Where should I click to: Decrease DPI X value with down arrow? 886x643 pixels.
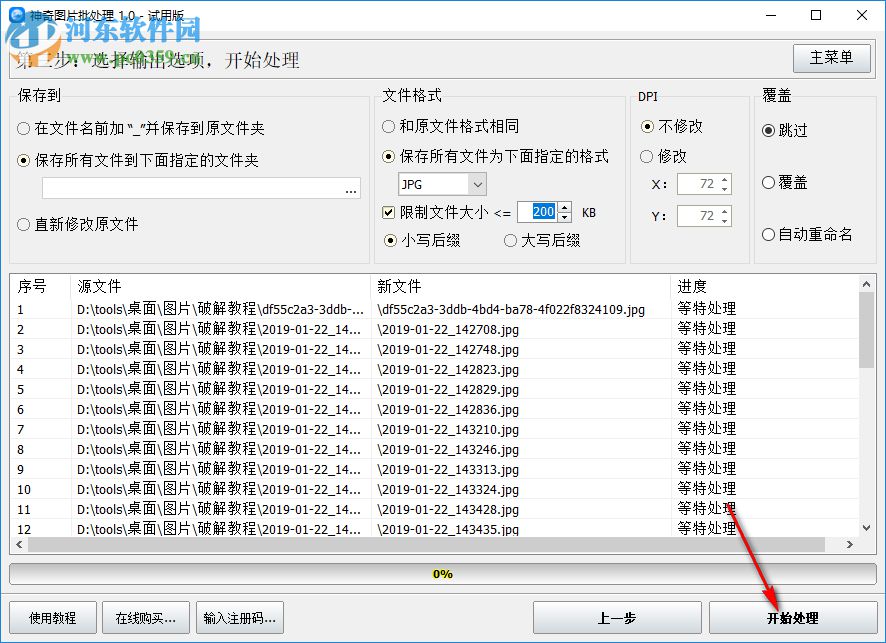[x=725, y=189]
